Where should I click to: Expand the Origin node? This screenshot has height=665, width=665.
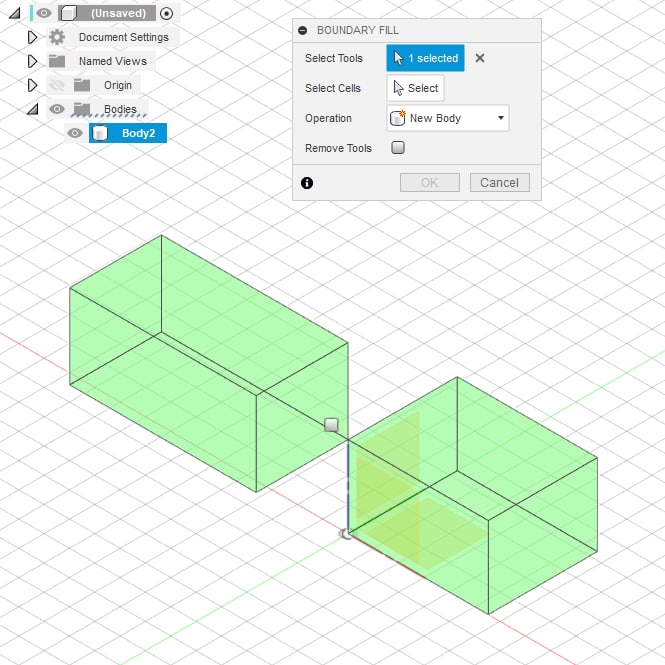click(32, 85)
